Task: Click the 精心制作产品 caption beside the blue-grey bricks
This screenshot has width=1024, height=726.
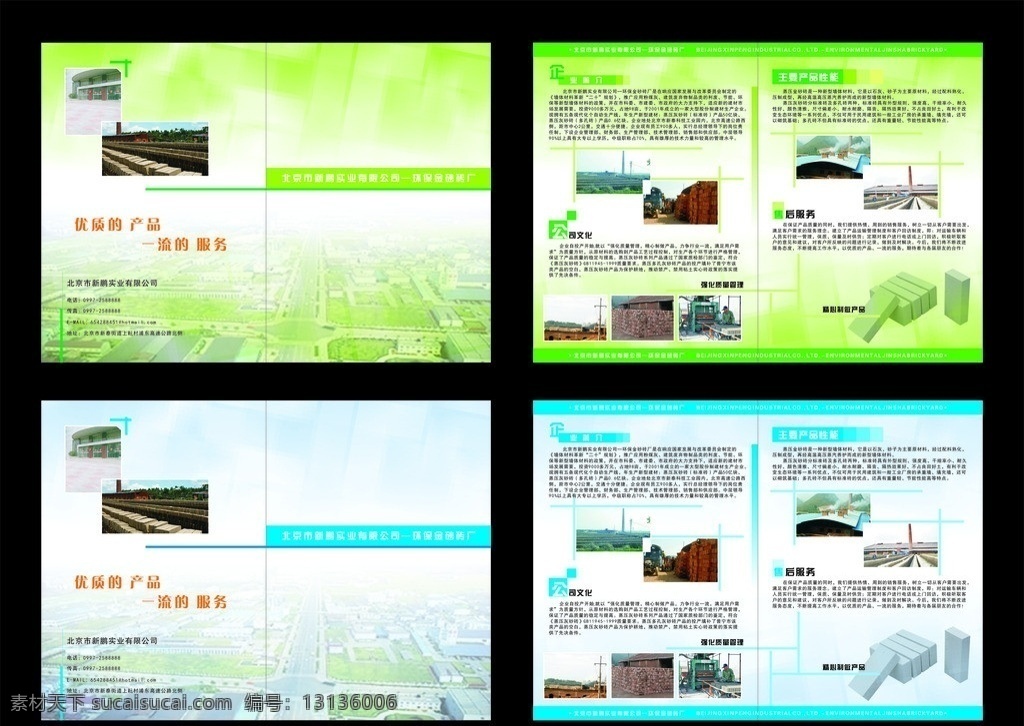Action: [843, 667]
